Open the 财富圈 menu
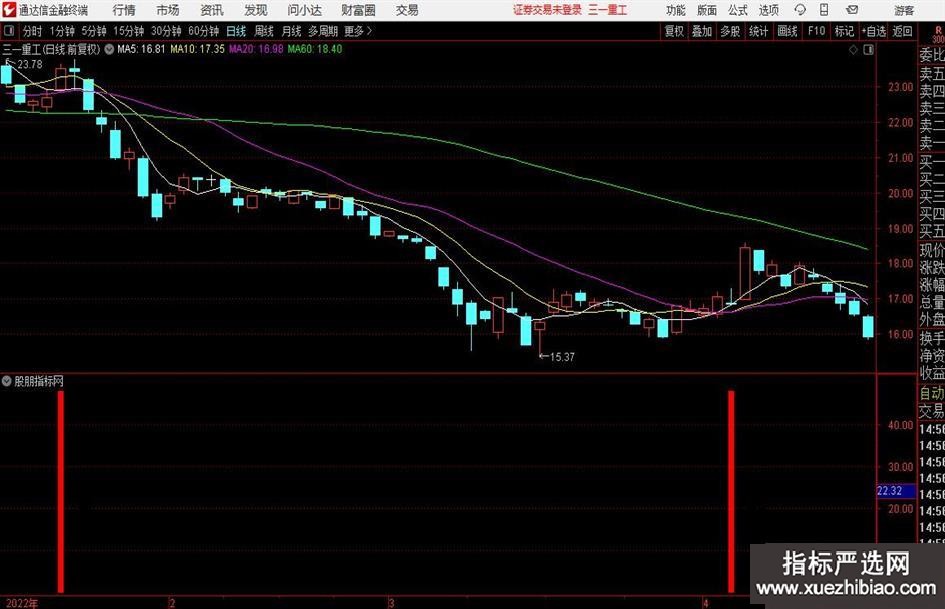 click(358, 10)
